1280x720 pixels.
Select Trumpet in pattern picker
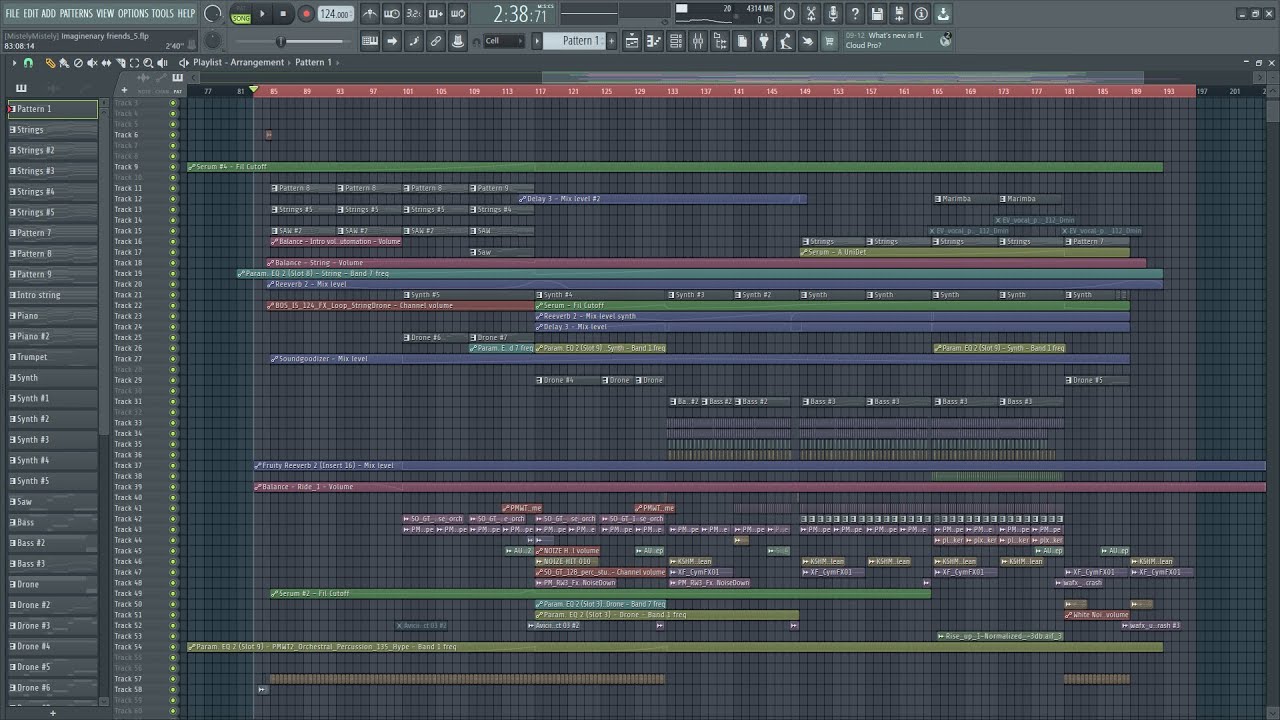53,357
